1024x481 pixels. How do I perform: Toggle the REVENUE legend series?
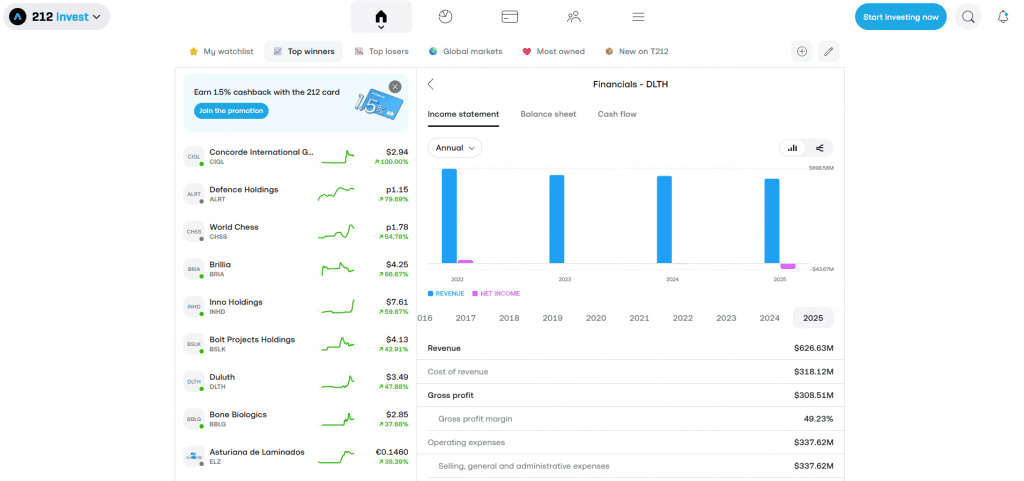click(446, 293)
